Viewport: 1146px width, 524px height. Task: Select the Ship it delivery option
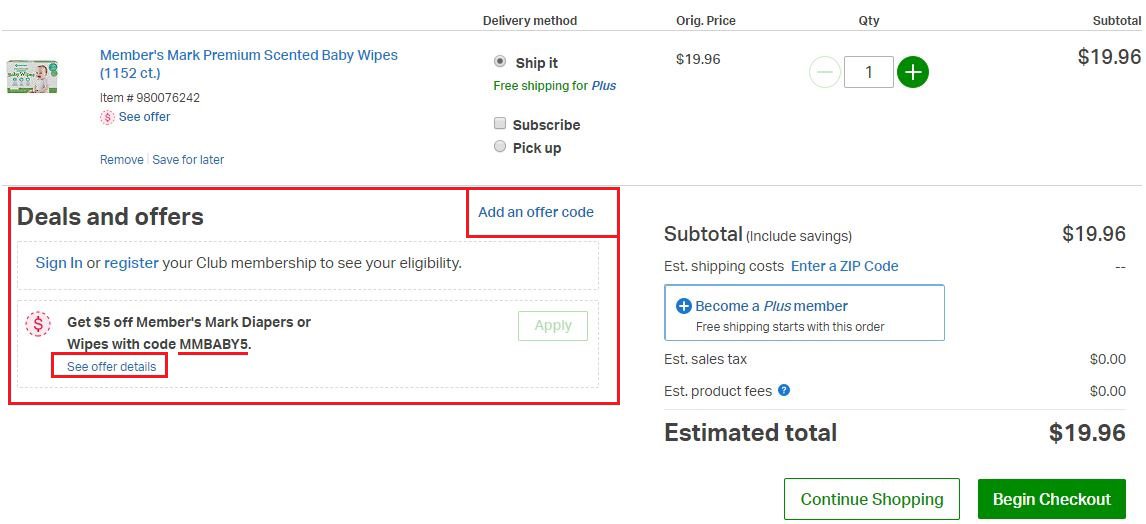click(x=500, y=62)
